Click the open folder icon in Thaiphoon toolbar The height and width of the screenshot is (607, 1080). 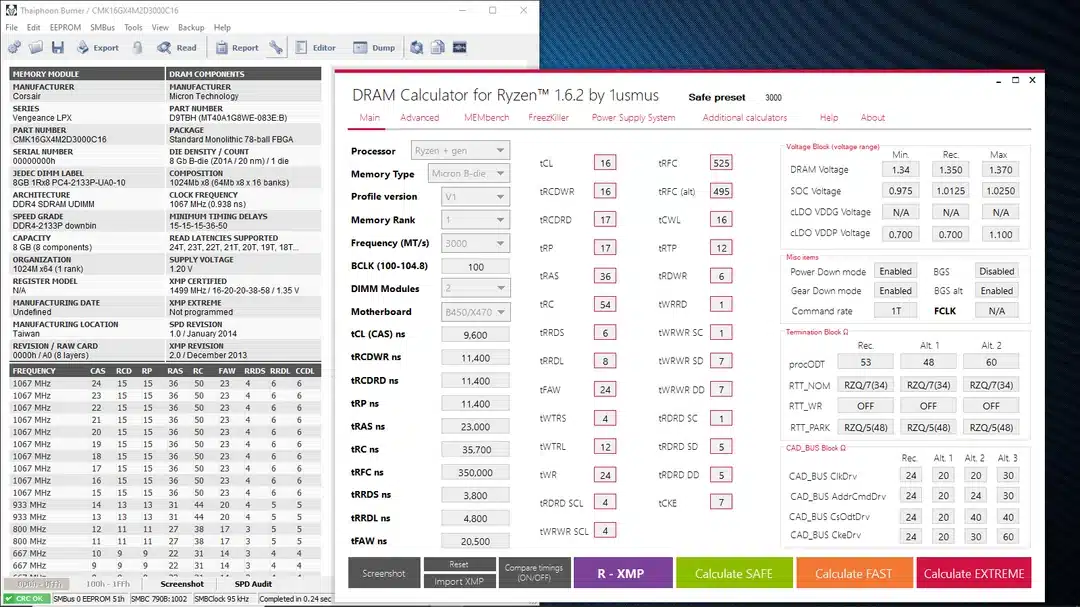(x=36, y=47)
